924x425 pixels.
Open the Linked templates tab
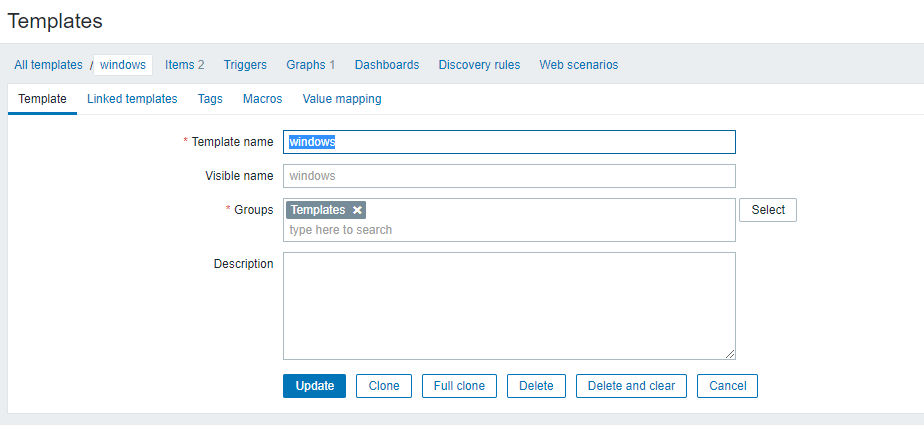click(132, 99)
